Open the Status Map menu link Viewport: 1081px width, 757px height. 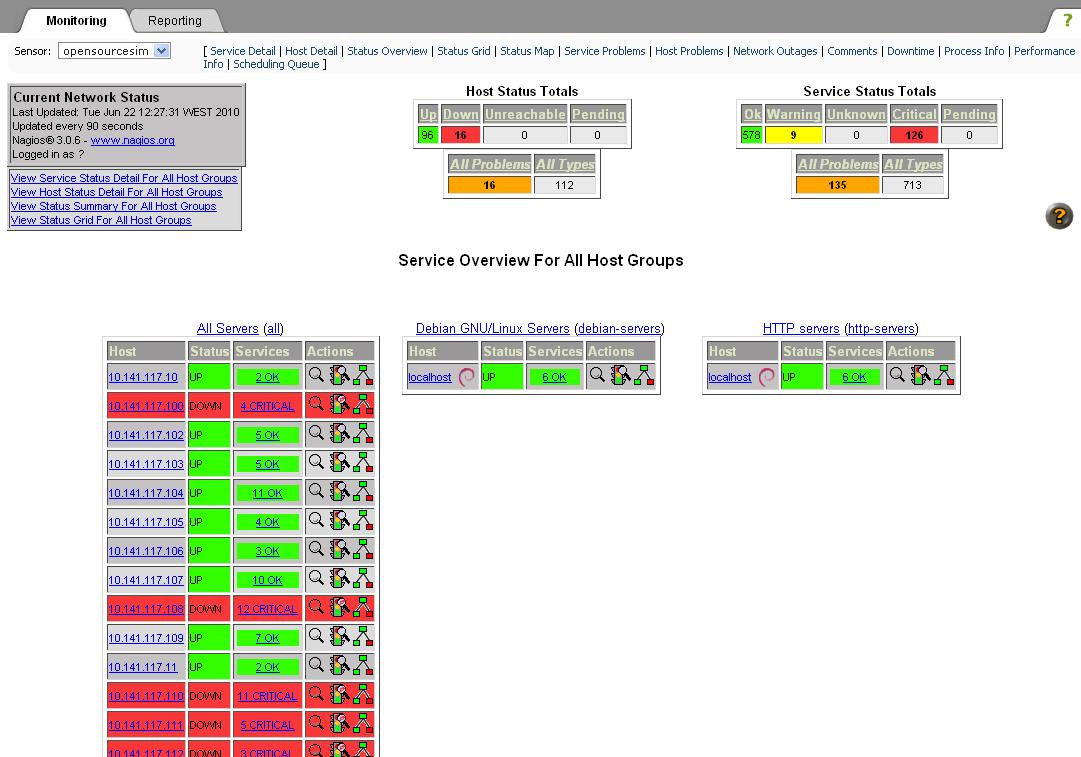pyautogui.click(x=527, y=51)
